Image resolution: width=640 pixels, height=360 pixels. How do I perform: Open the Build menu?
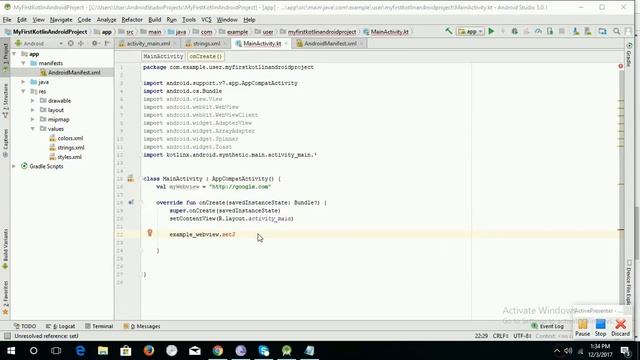(154, 20)
